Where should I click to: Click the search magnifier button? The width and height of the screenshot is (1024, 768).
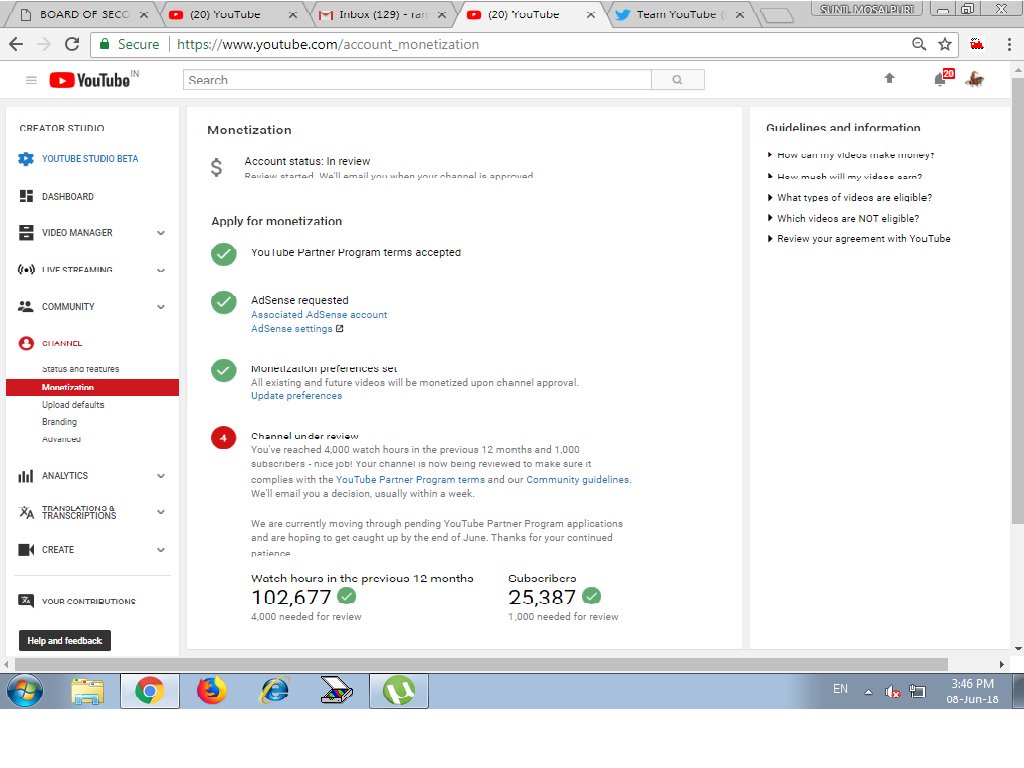tap(677, 80)
